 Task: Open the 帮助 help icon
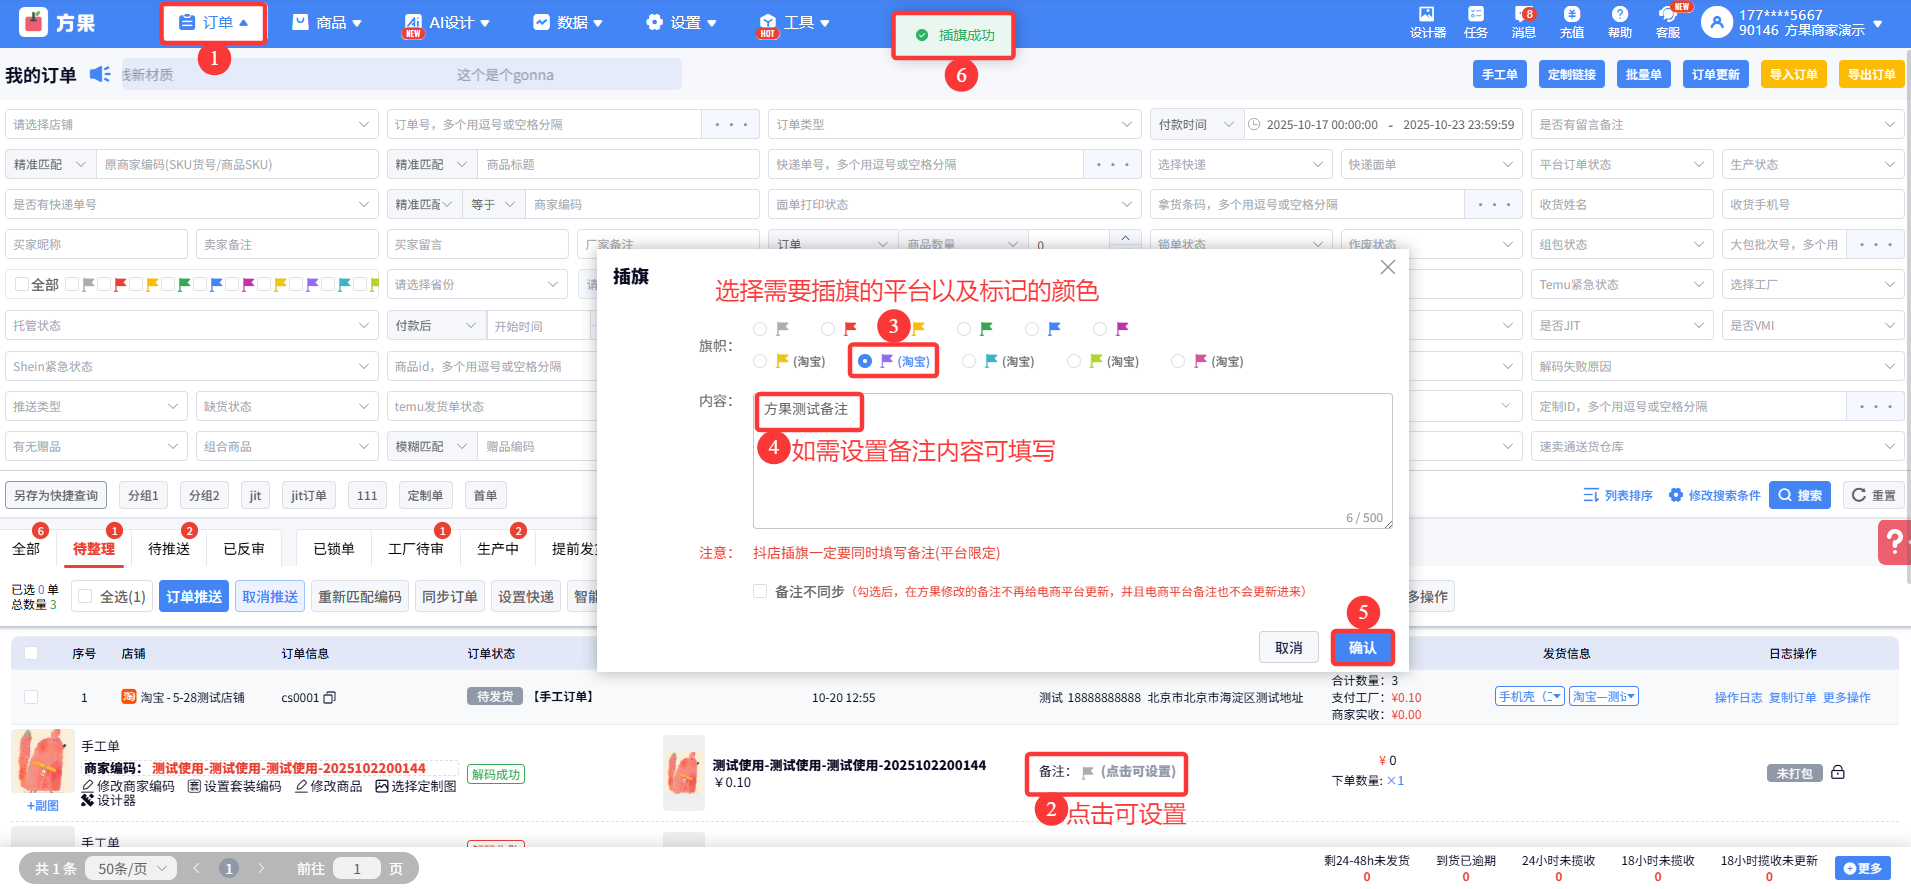click(x=1619, y=14)
